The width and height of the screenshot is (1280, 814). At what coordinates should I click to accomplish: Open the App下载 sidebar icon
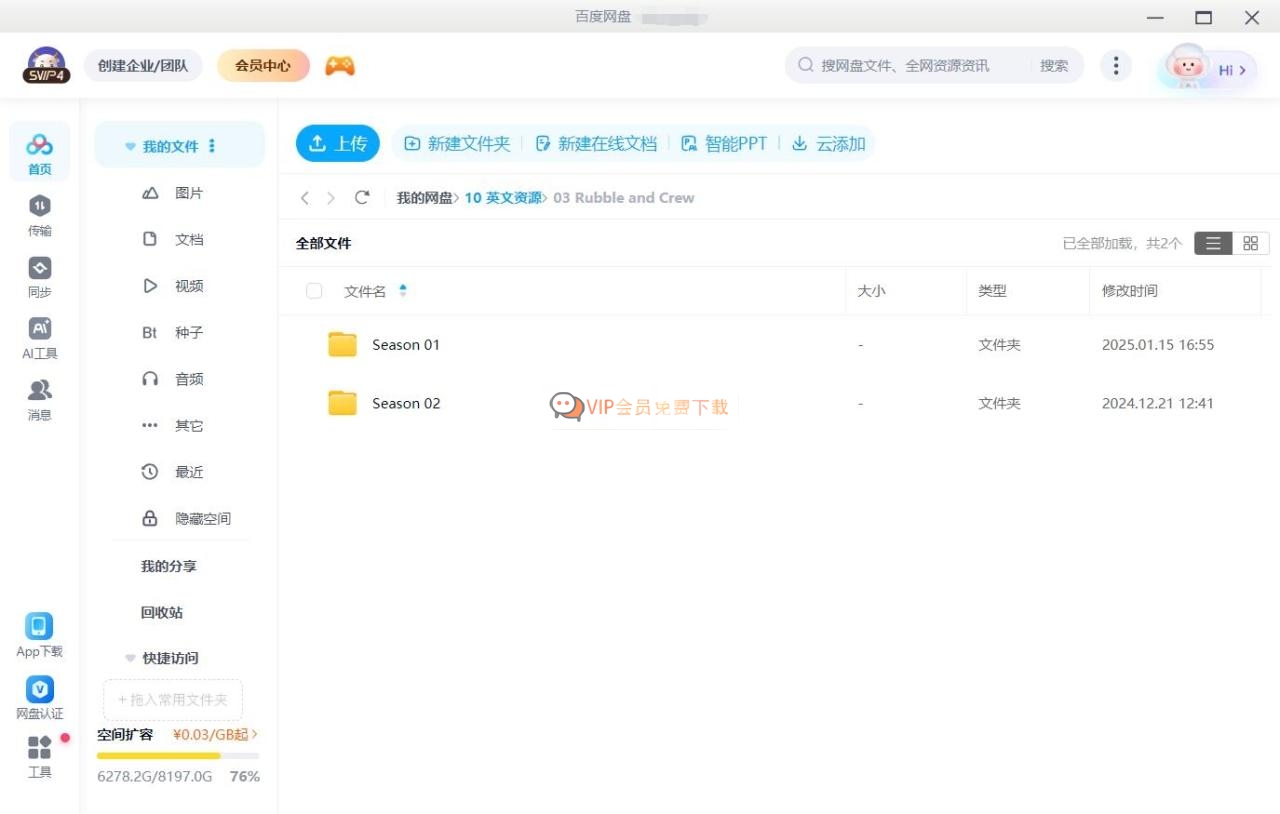point(39,635)
